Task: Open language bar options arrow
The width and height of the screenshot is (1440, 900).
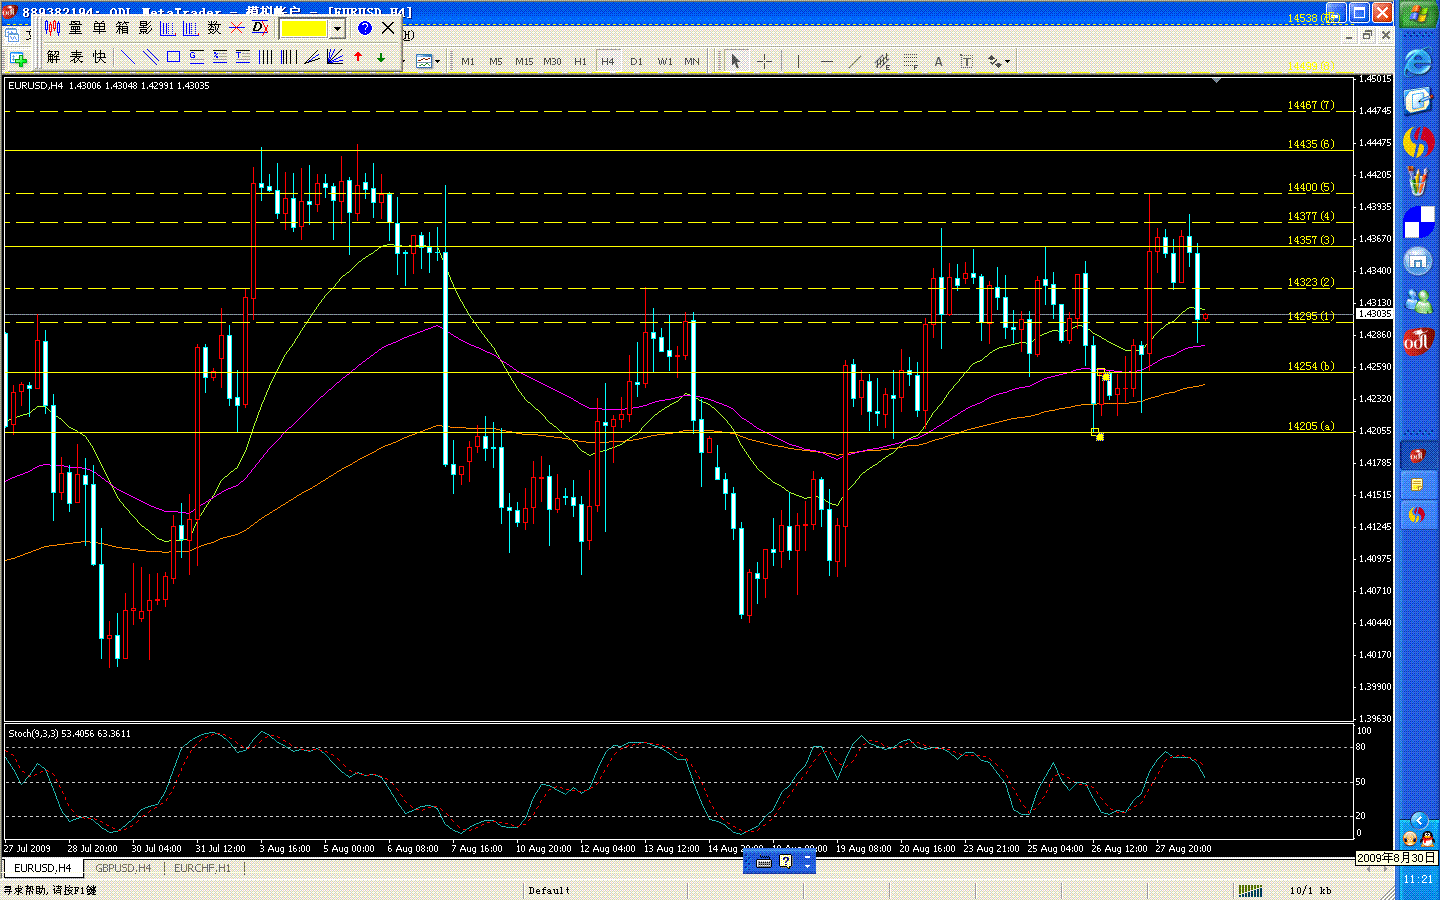Action: [x=808, y=865]
